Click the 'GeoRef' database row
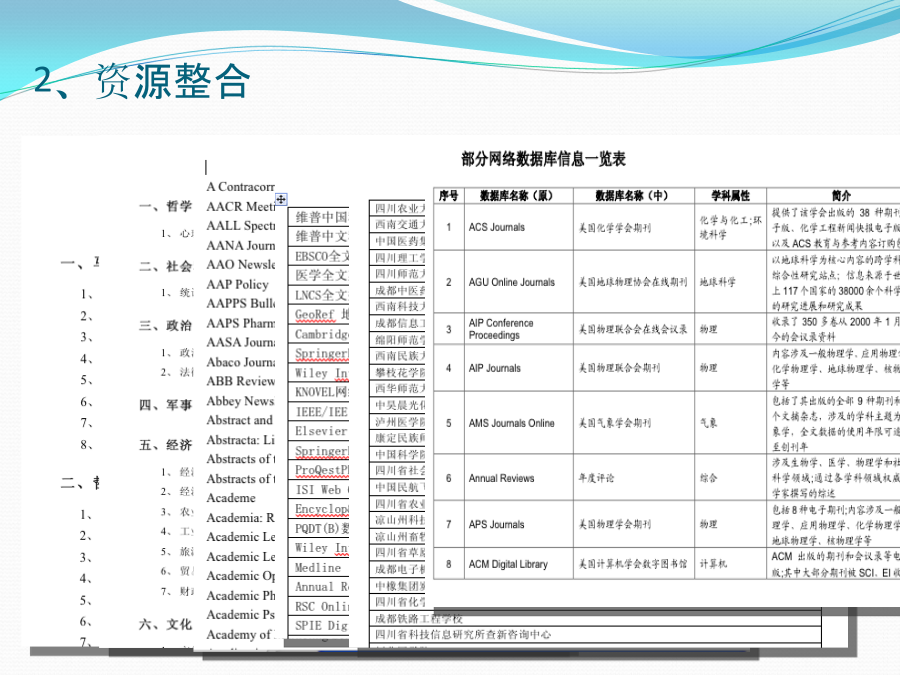Screen dimensions: 900x675 pyautogui.click(x=319, y=315)
